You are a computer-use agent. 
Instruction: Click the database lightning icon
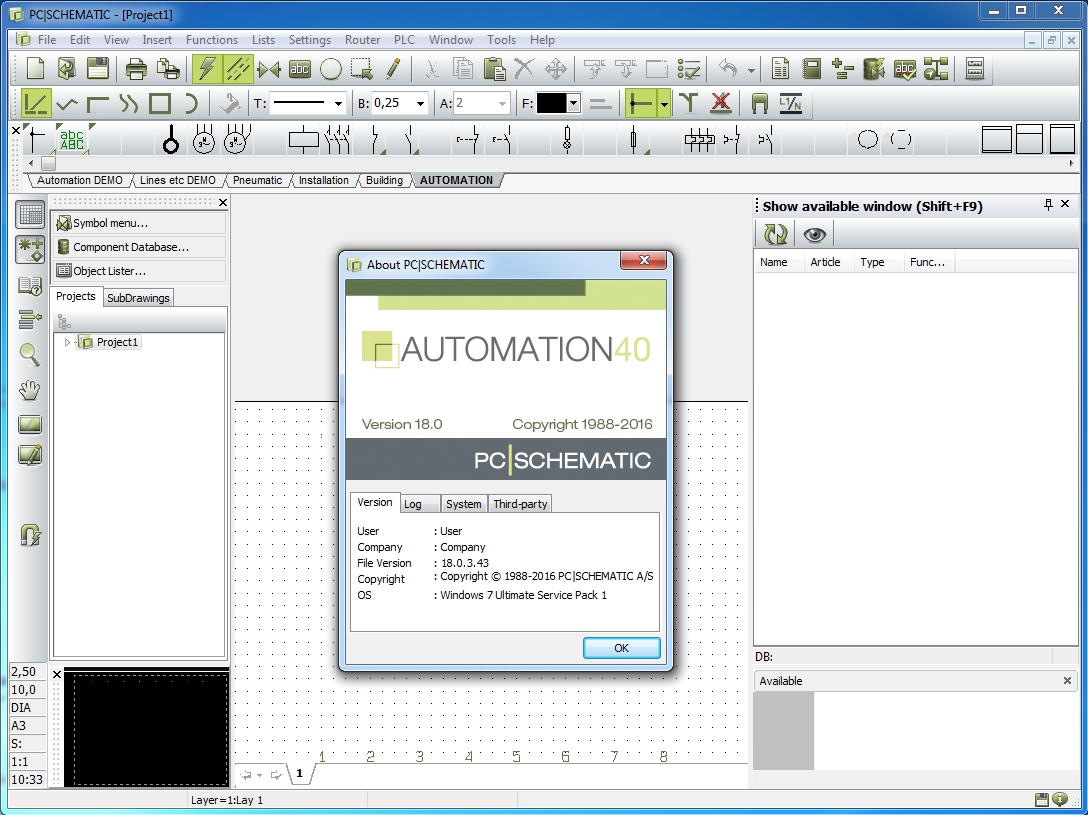point(874,69)
